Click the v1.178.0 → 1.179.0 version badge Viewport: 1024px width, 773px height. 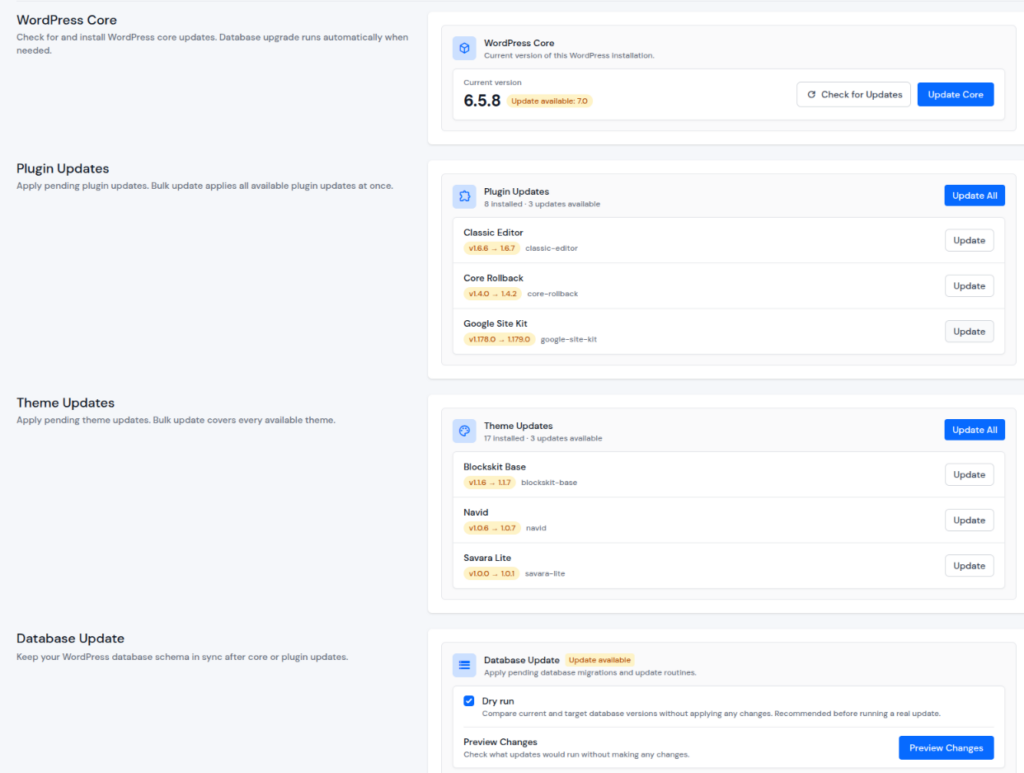[500, 339]
